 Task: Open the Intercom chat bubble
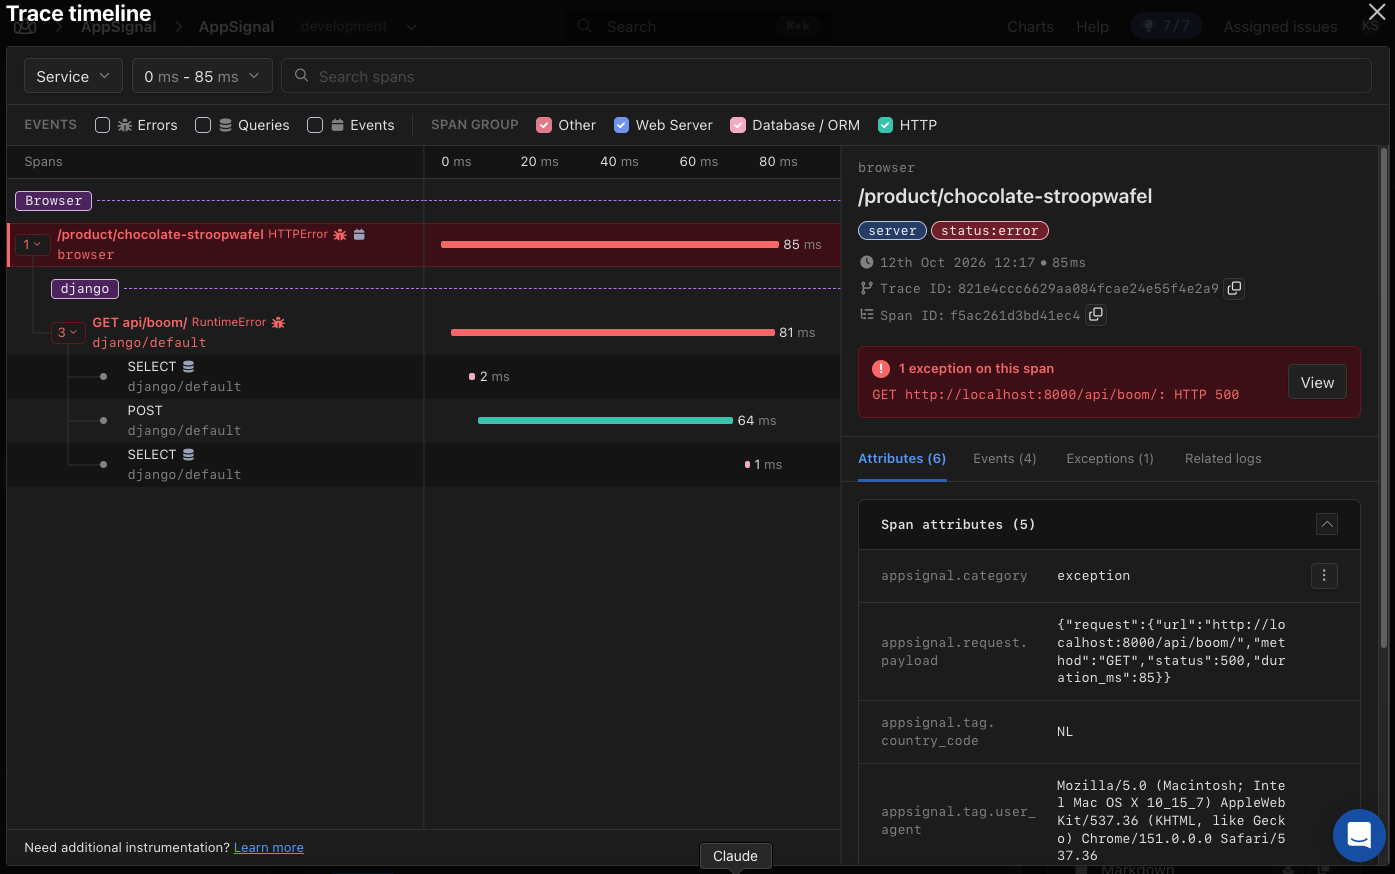click(x=1359, y=835)
